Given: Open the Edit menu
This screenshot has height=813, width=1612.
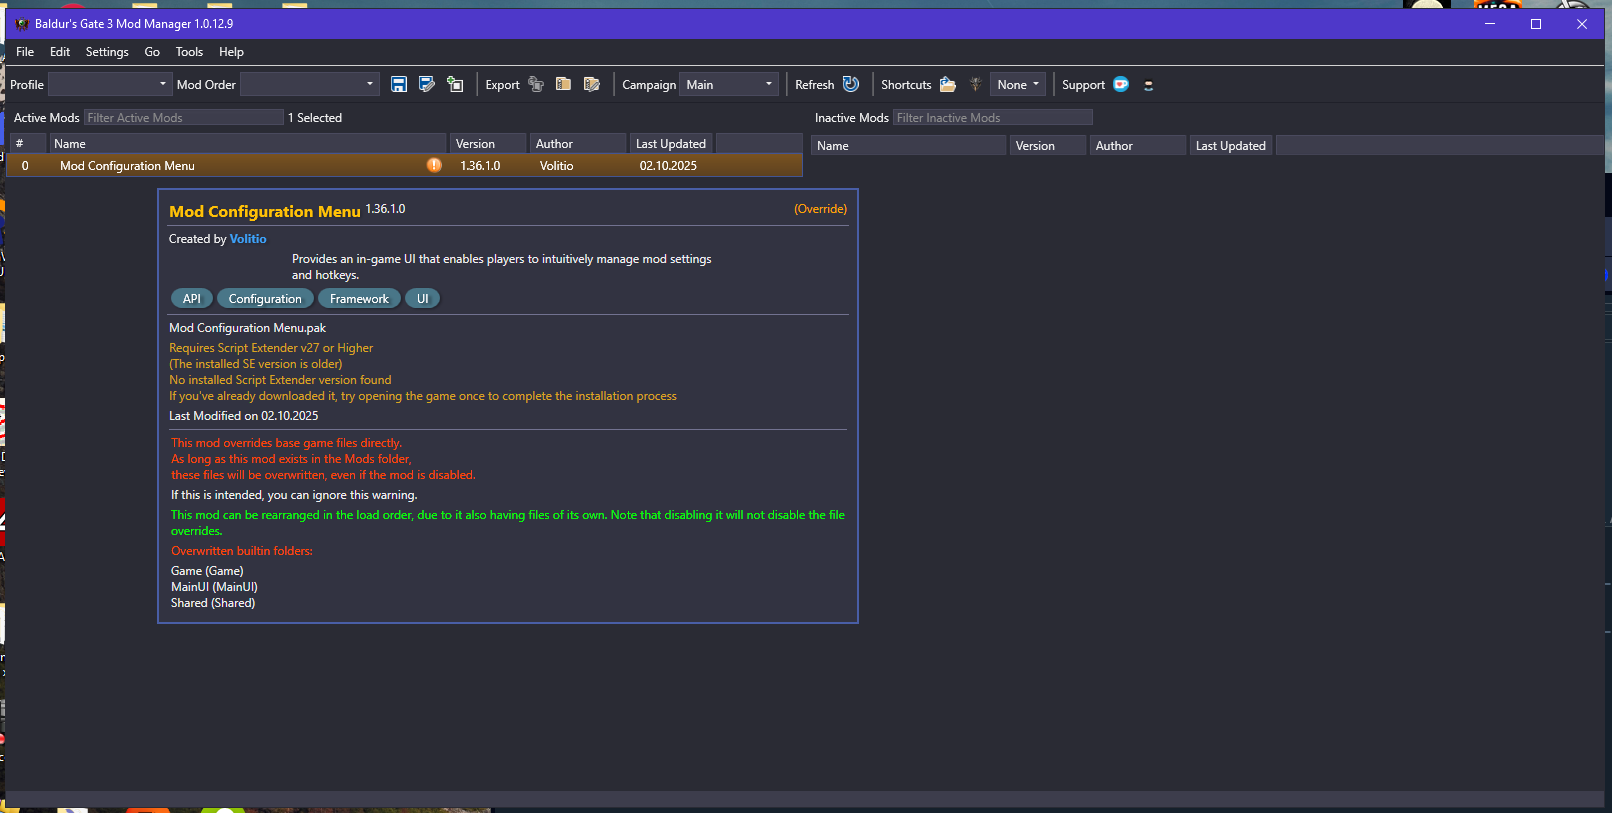Looking at the screenshot, I should 60,52.
